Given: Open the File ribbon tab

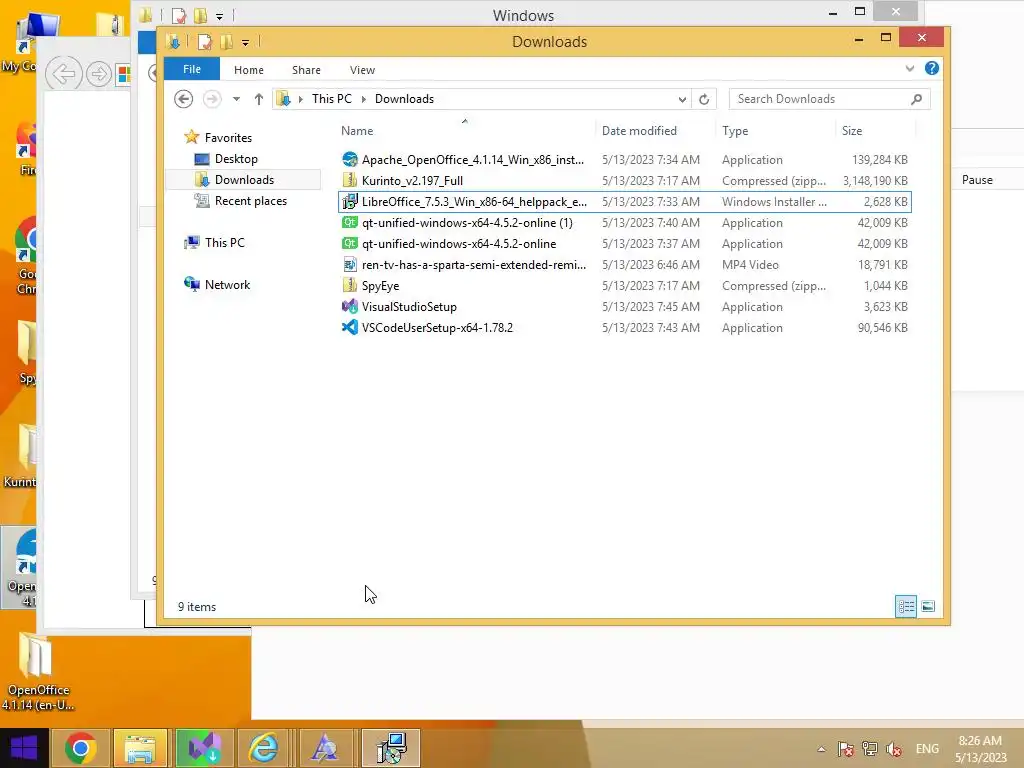Looking at the screenshot, I should click(191, 69).
